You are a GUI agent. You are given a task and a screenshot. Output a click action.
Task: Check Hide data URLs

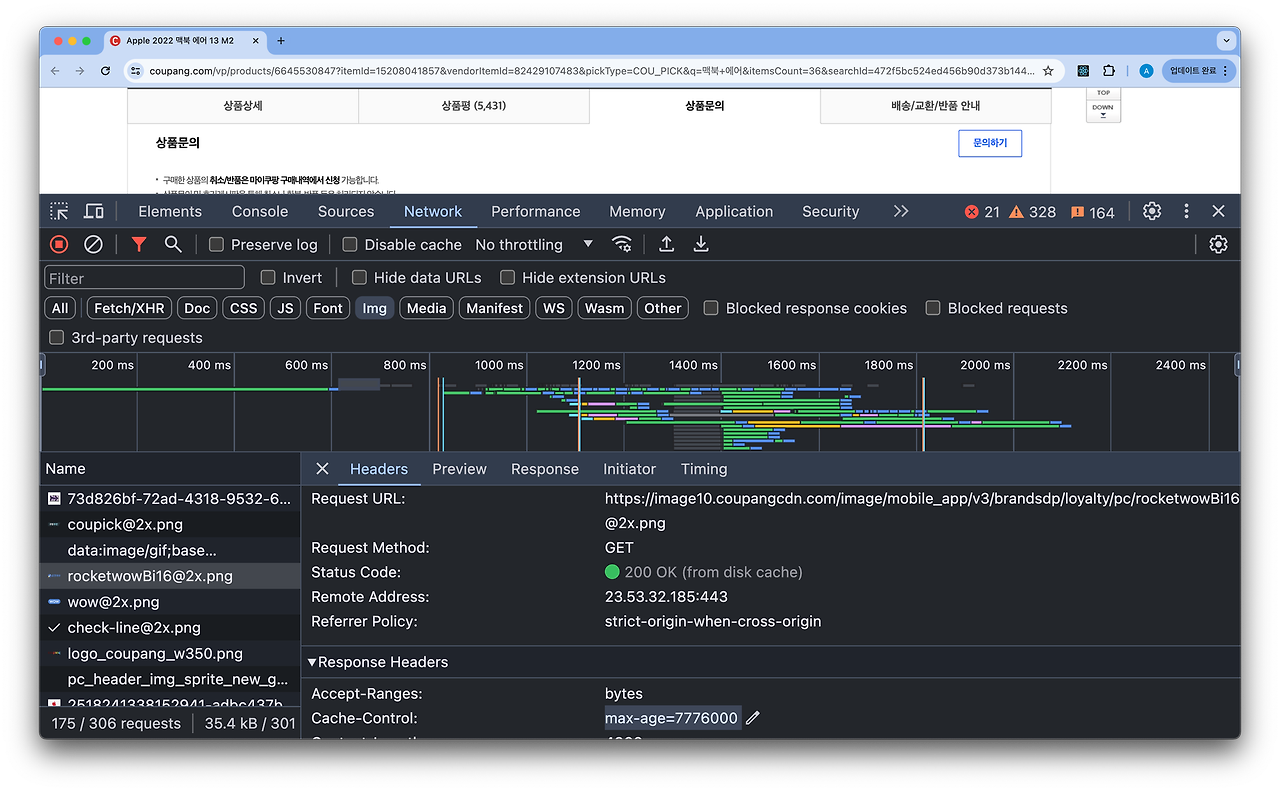point(359,277)
